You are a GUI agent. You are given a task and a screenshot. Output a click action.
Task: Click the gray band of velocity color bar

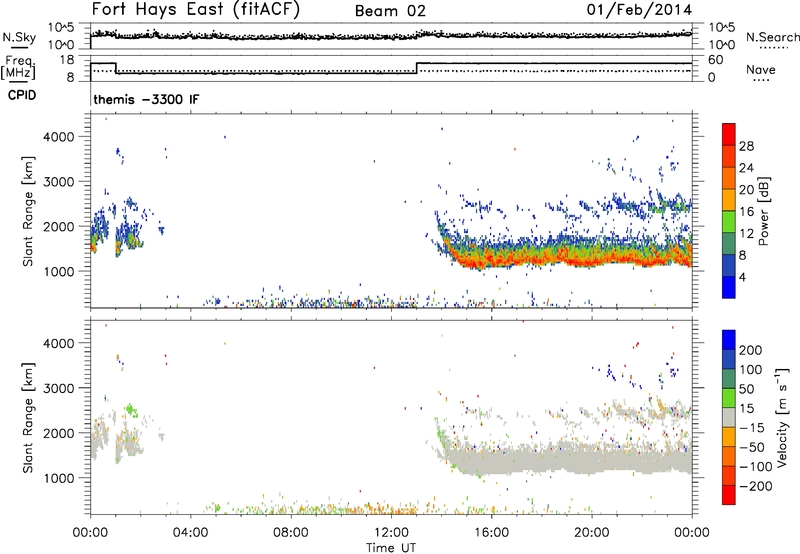click(729, 418)
